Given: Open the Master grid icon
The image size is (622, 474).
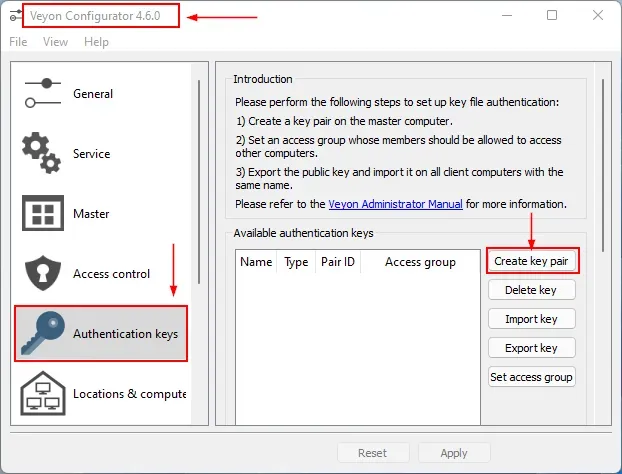Looking at the screenshot, I should tap(43, 213).
